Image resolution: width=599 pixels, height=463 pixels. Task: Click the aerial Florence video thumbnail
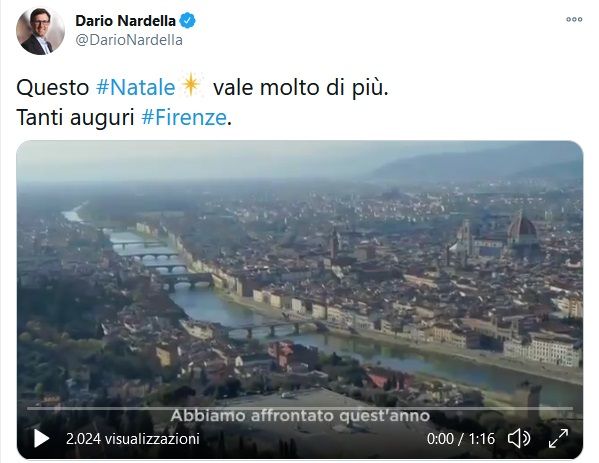click(300, 275)
